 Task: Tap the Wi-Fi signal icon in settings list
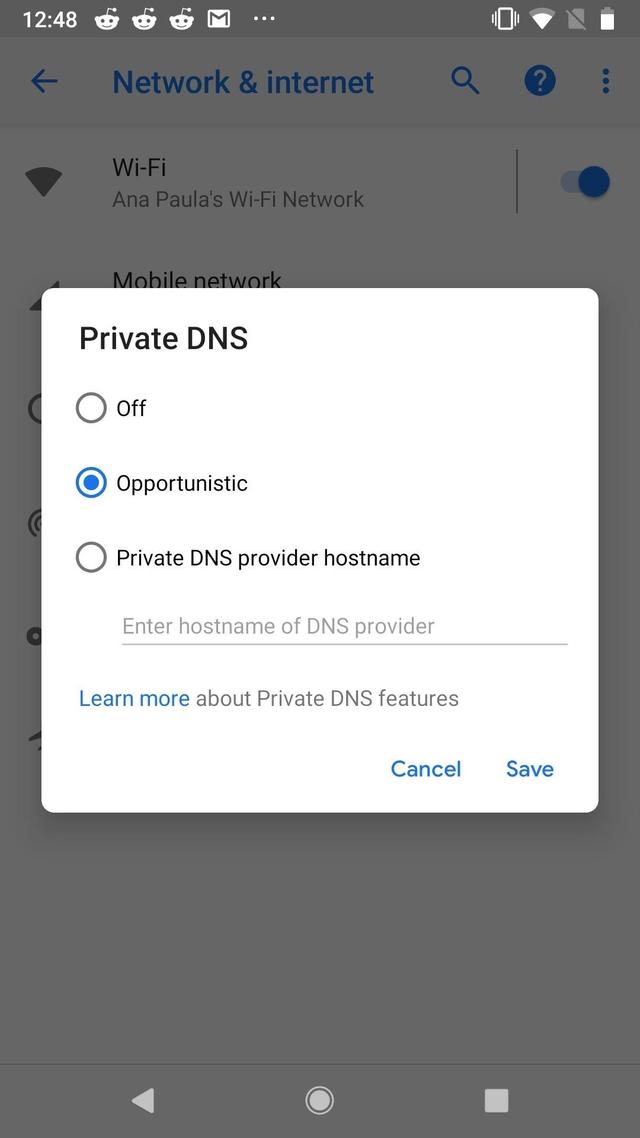point(44,182)
